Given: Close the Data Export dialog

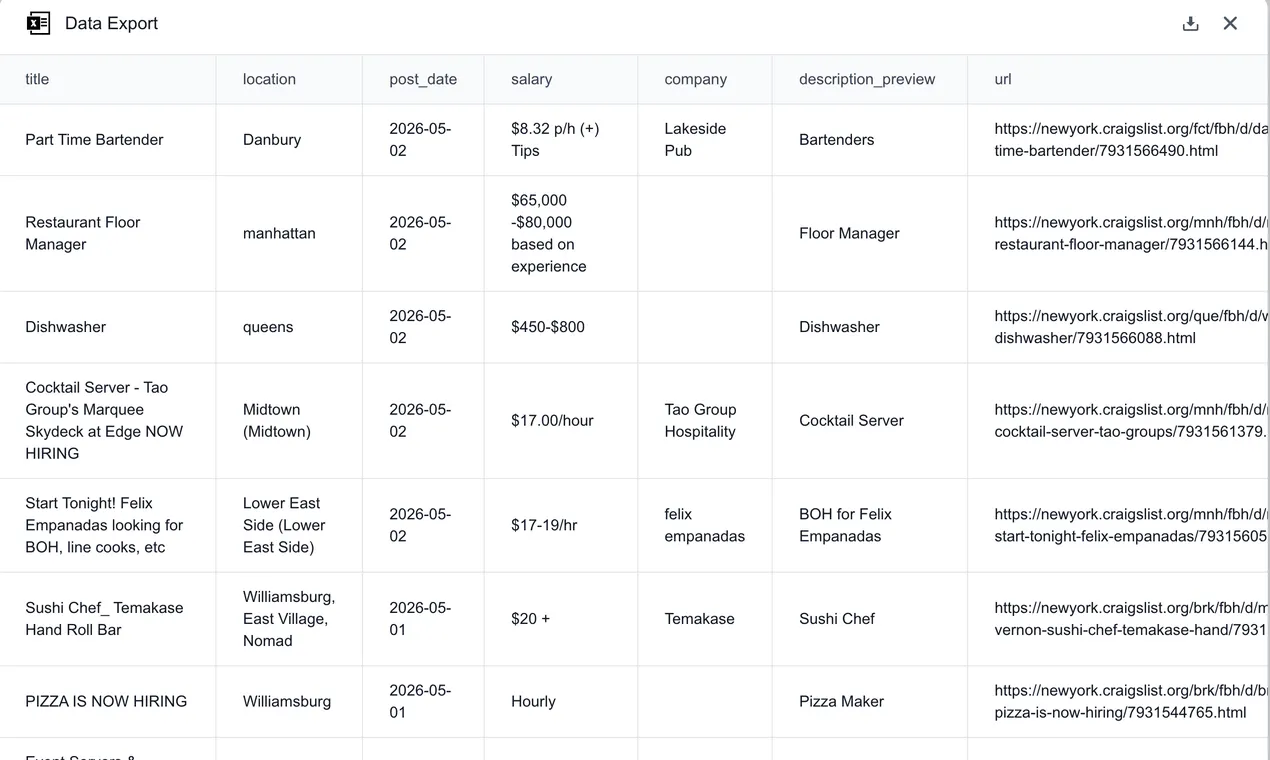Looking at the screenshot, I should (1230, 23).
